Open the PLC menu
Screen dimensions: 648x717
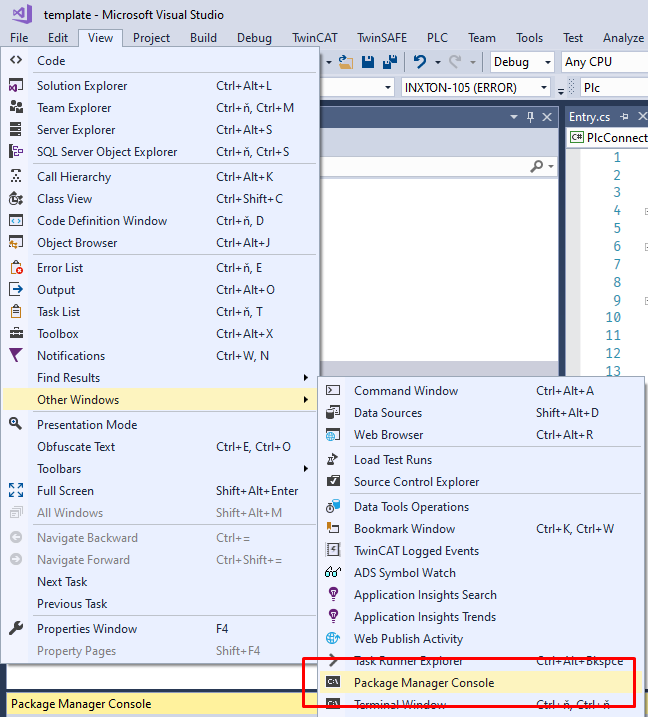click(437, 38)
